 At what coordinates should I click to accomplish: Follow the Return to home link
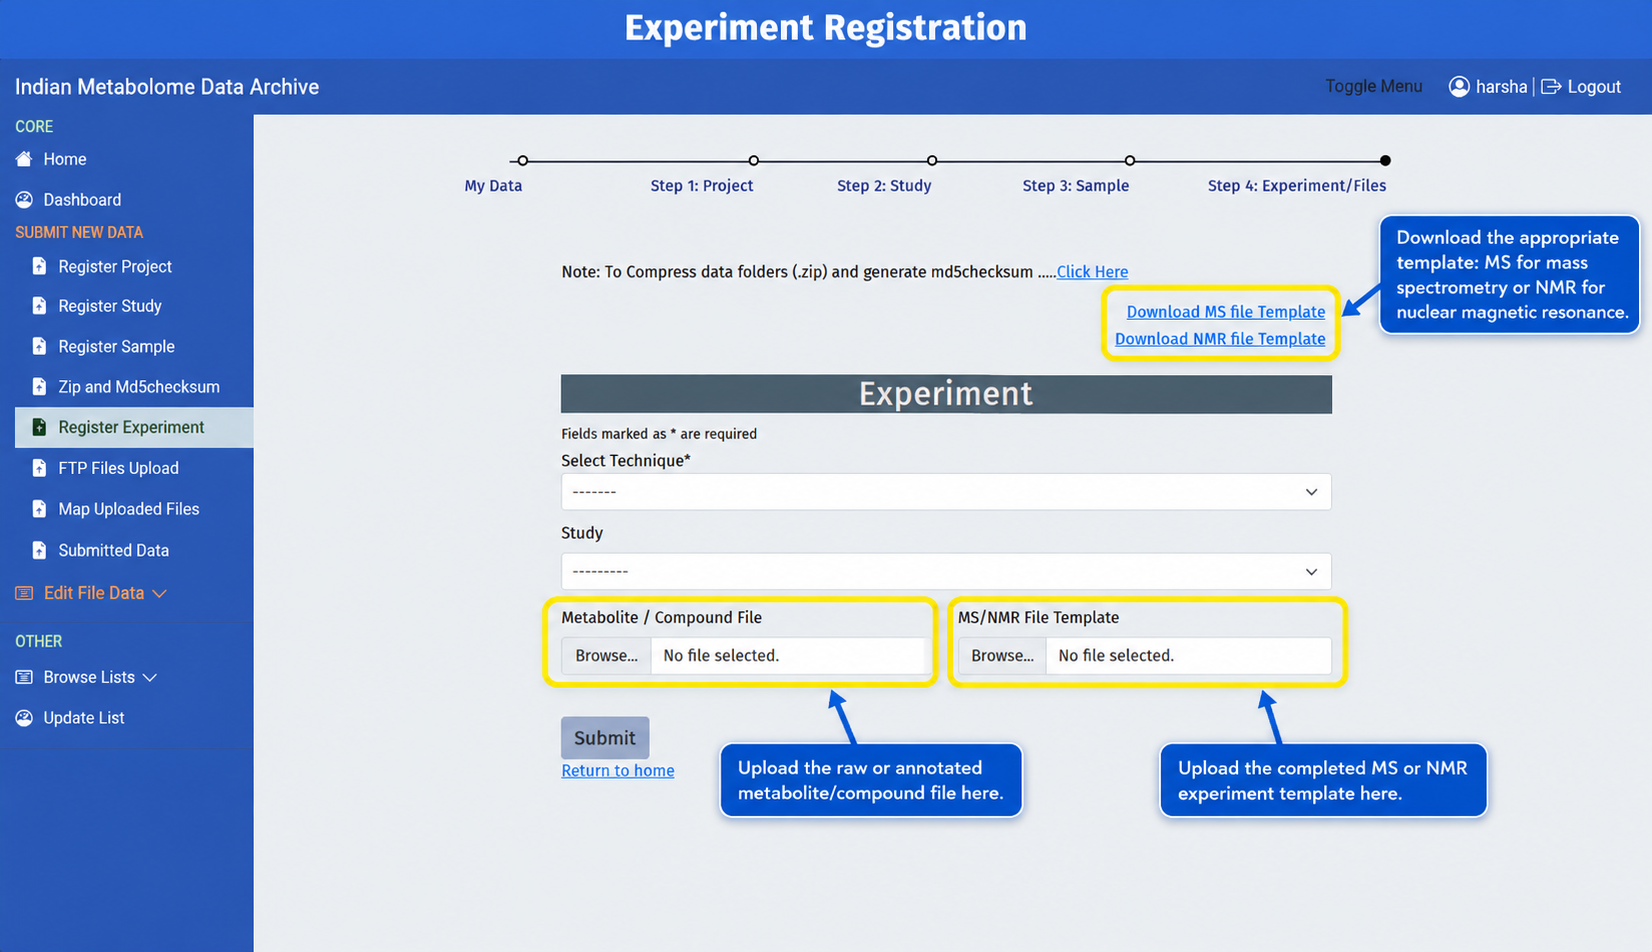pos(618,770)
